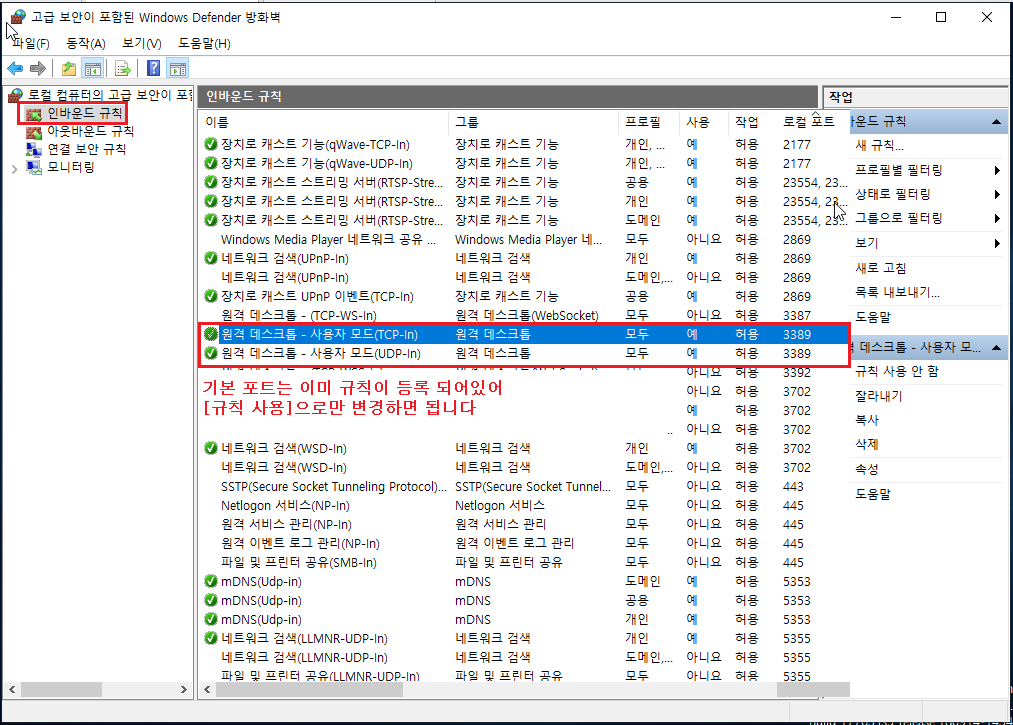The width and height of the screenshot is (1013, 725).
Task: Click the tree pane scrollbar right arrow
Action: pyautogui.click(x=183, y=689)
